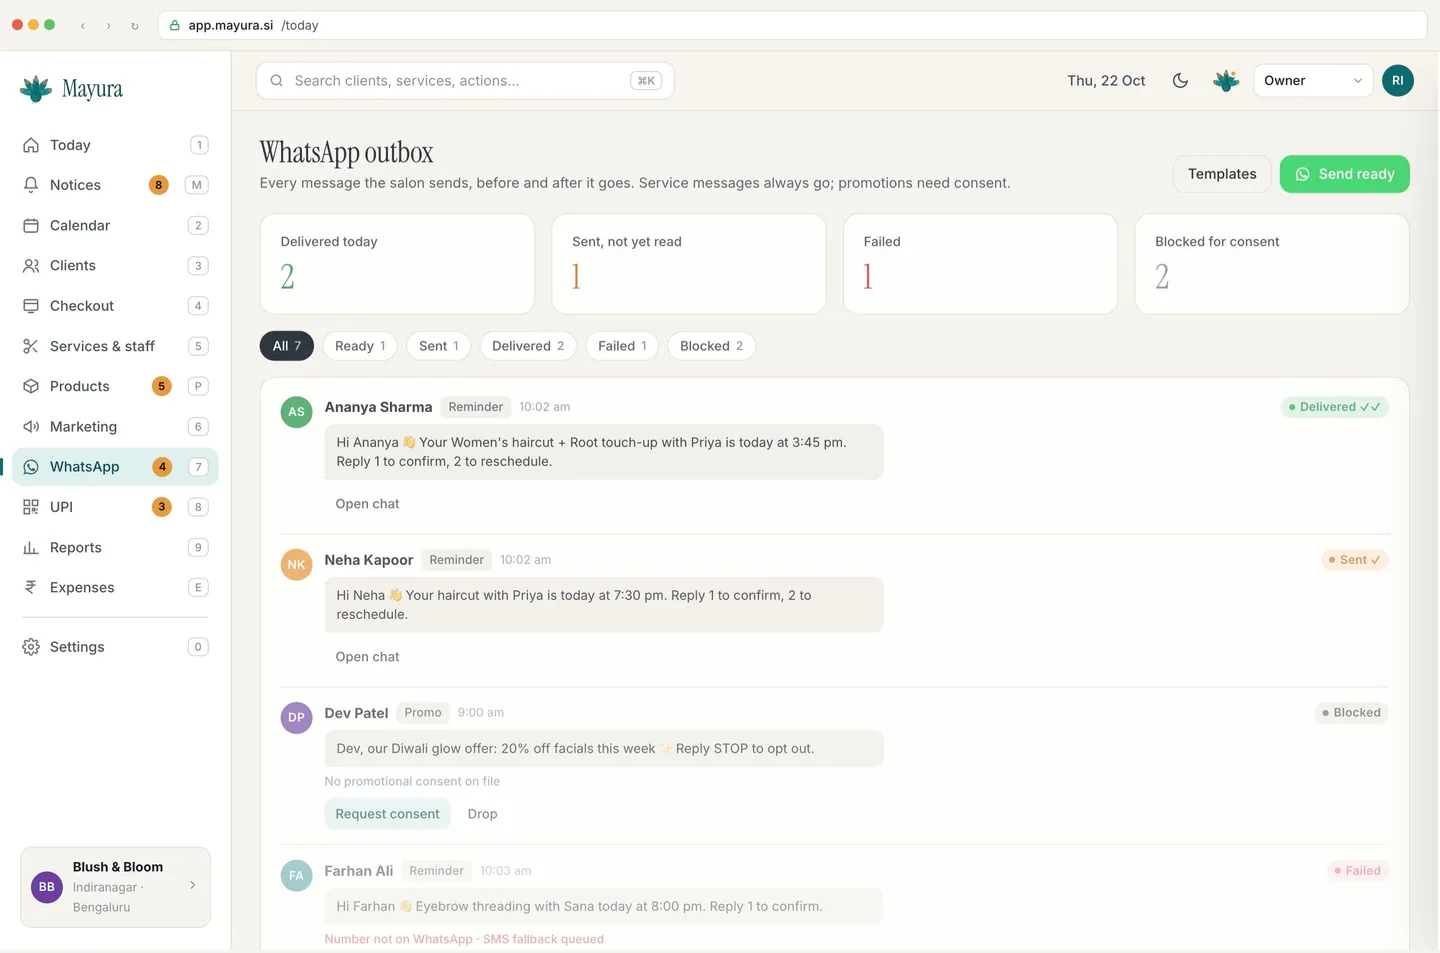Screen dimensions: 1440x953
Task: Toggle dark mode with moon icon
Action: pos(1180,81)
